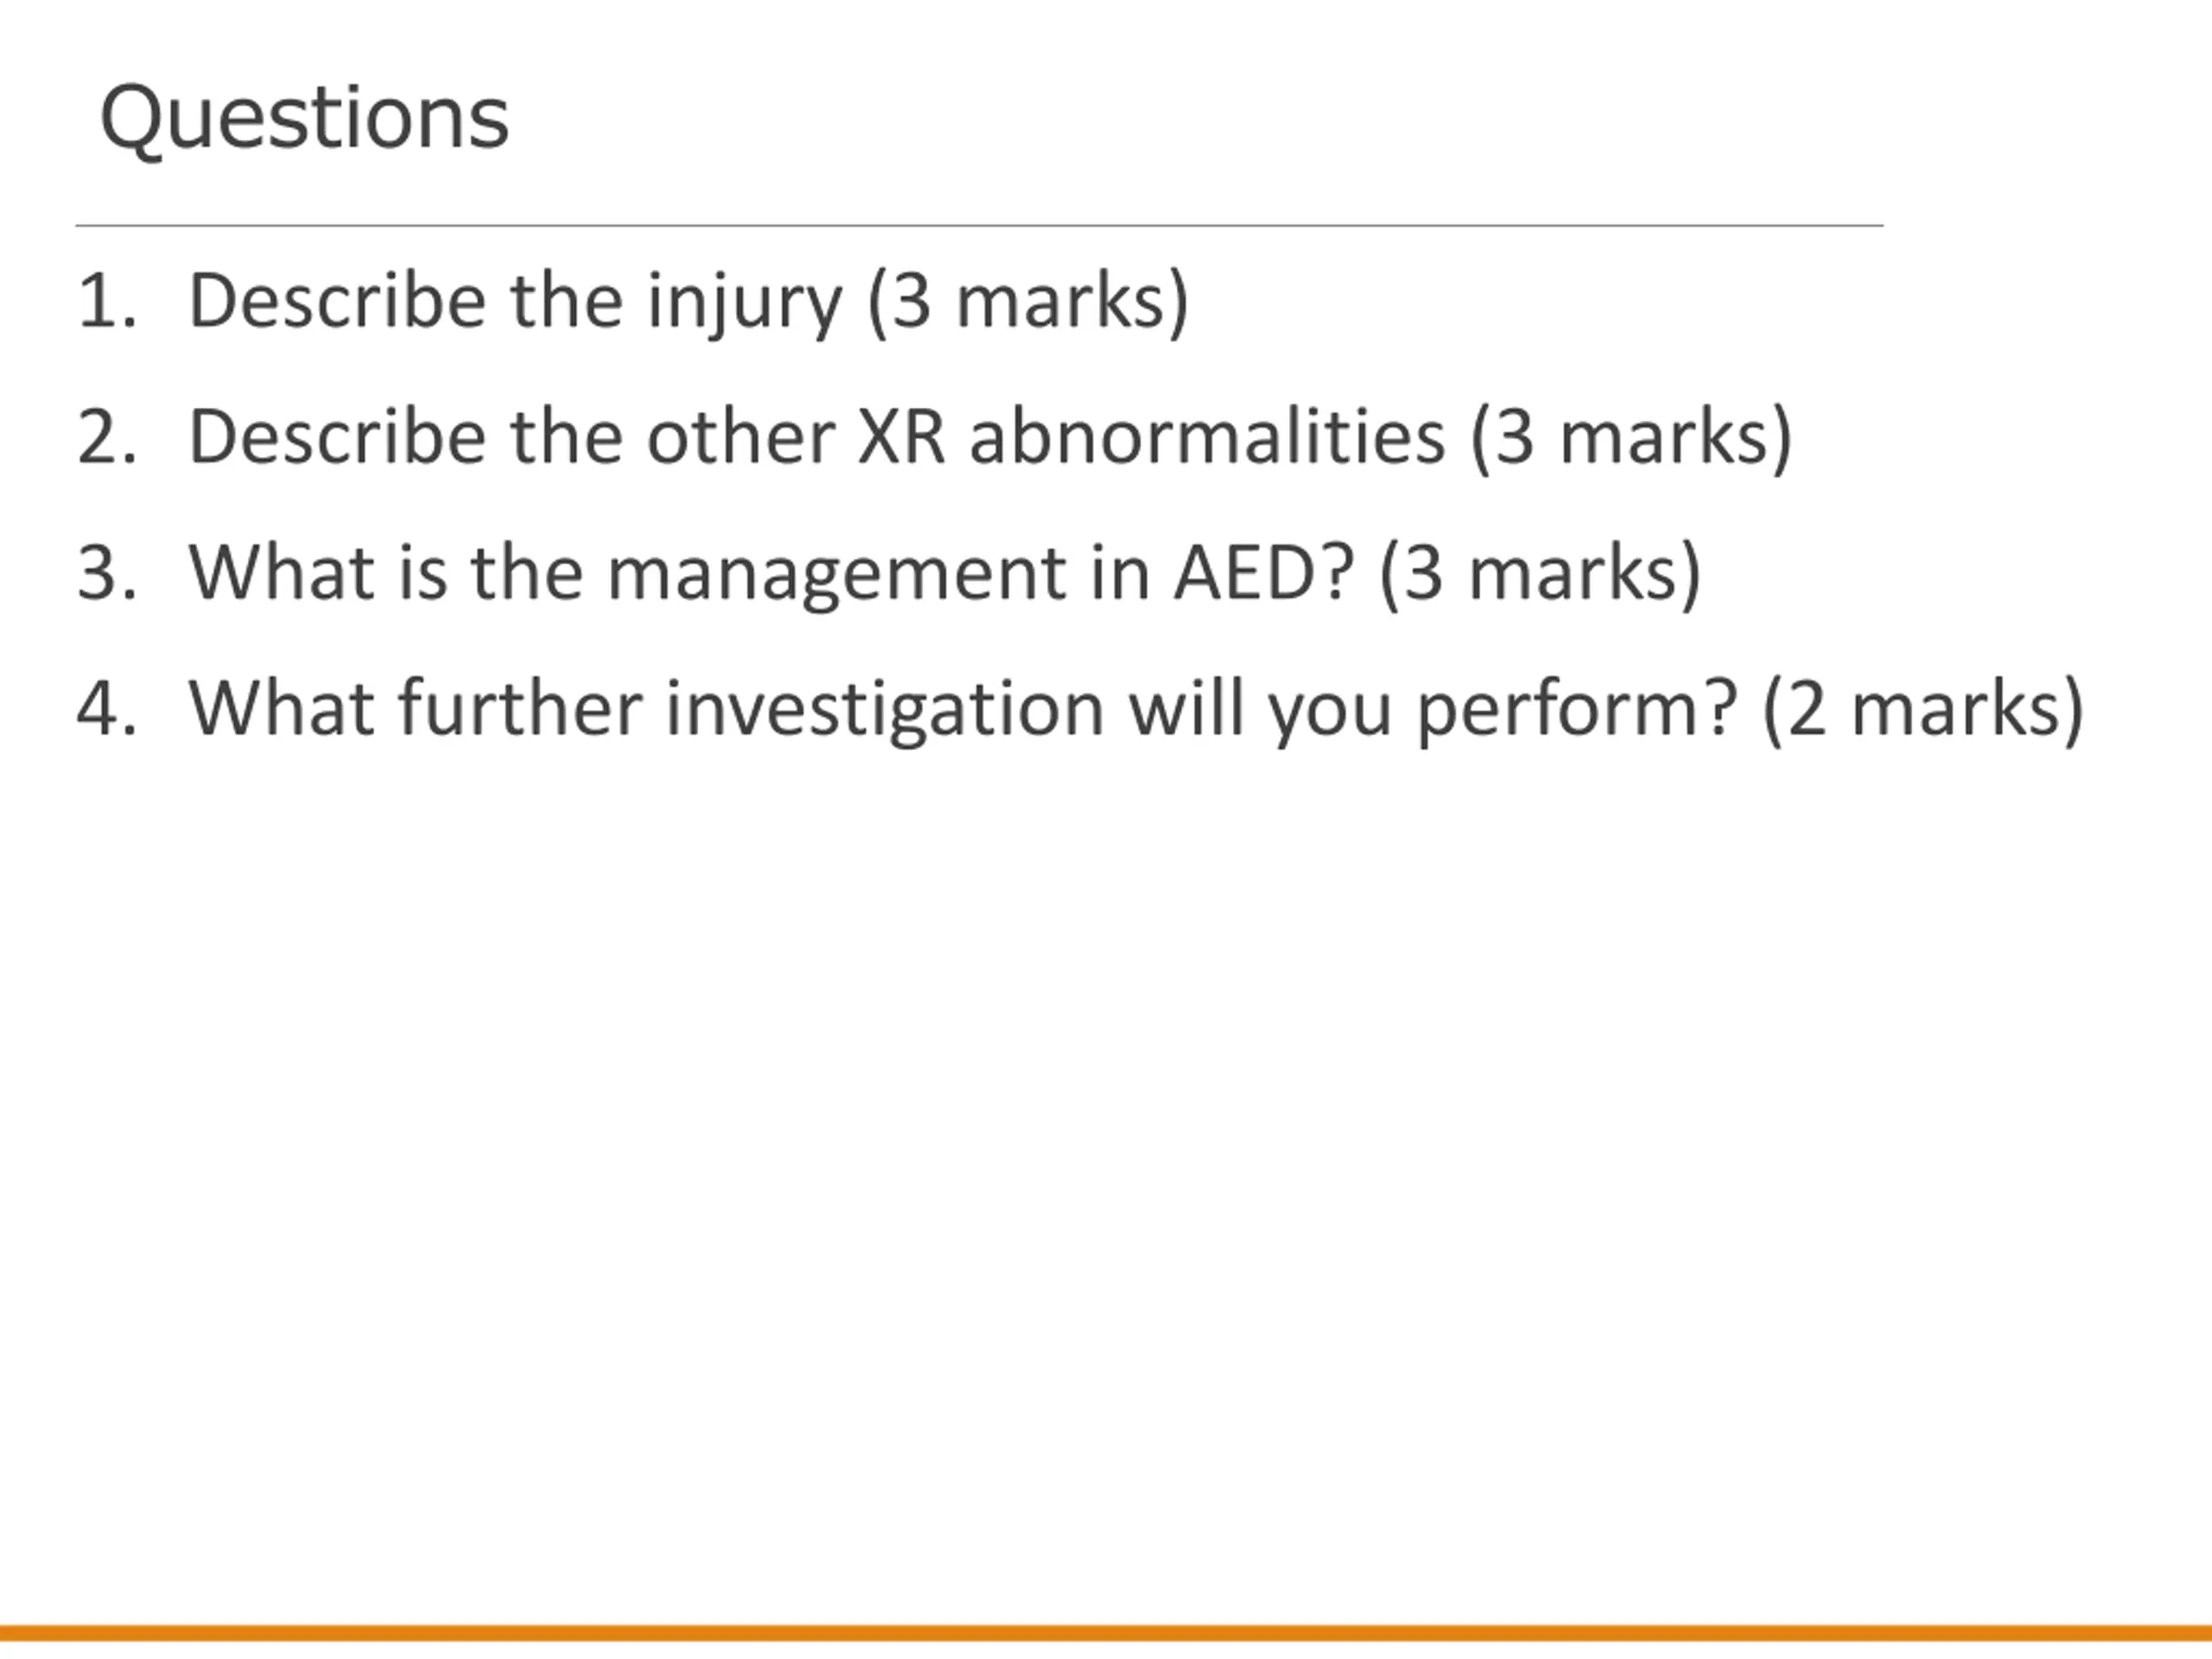Click the "Questions" slide title
The image size is (2212, 1659).
305,120
